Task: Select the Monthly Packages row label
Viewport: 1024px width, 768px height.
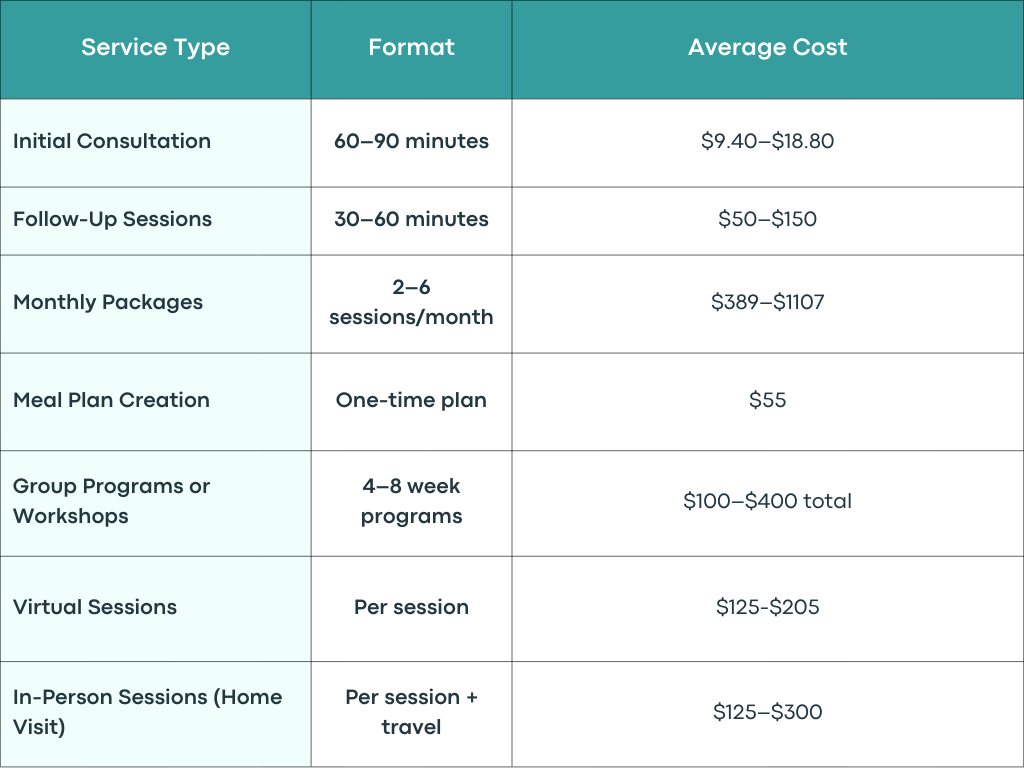Action: point(108,302)
